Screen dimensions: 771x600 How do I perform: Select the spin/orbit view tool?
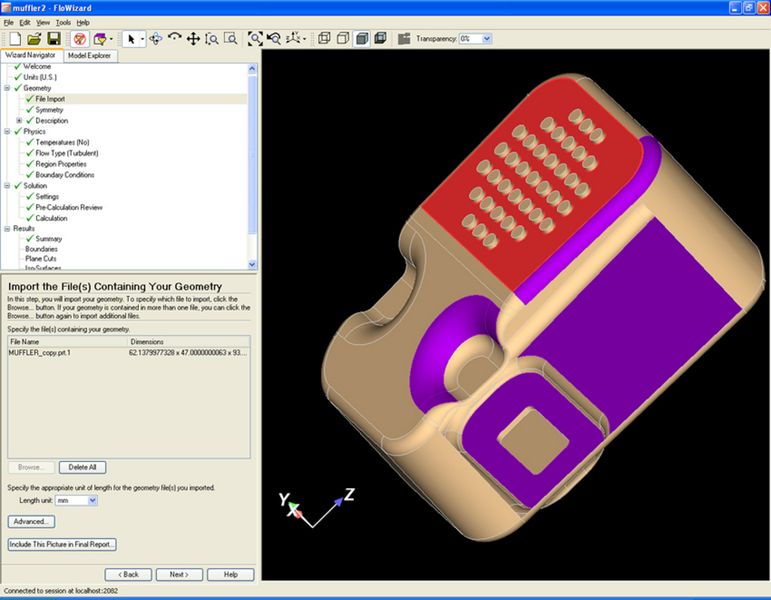click(x=156, y=39)
